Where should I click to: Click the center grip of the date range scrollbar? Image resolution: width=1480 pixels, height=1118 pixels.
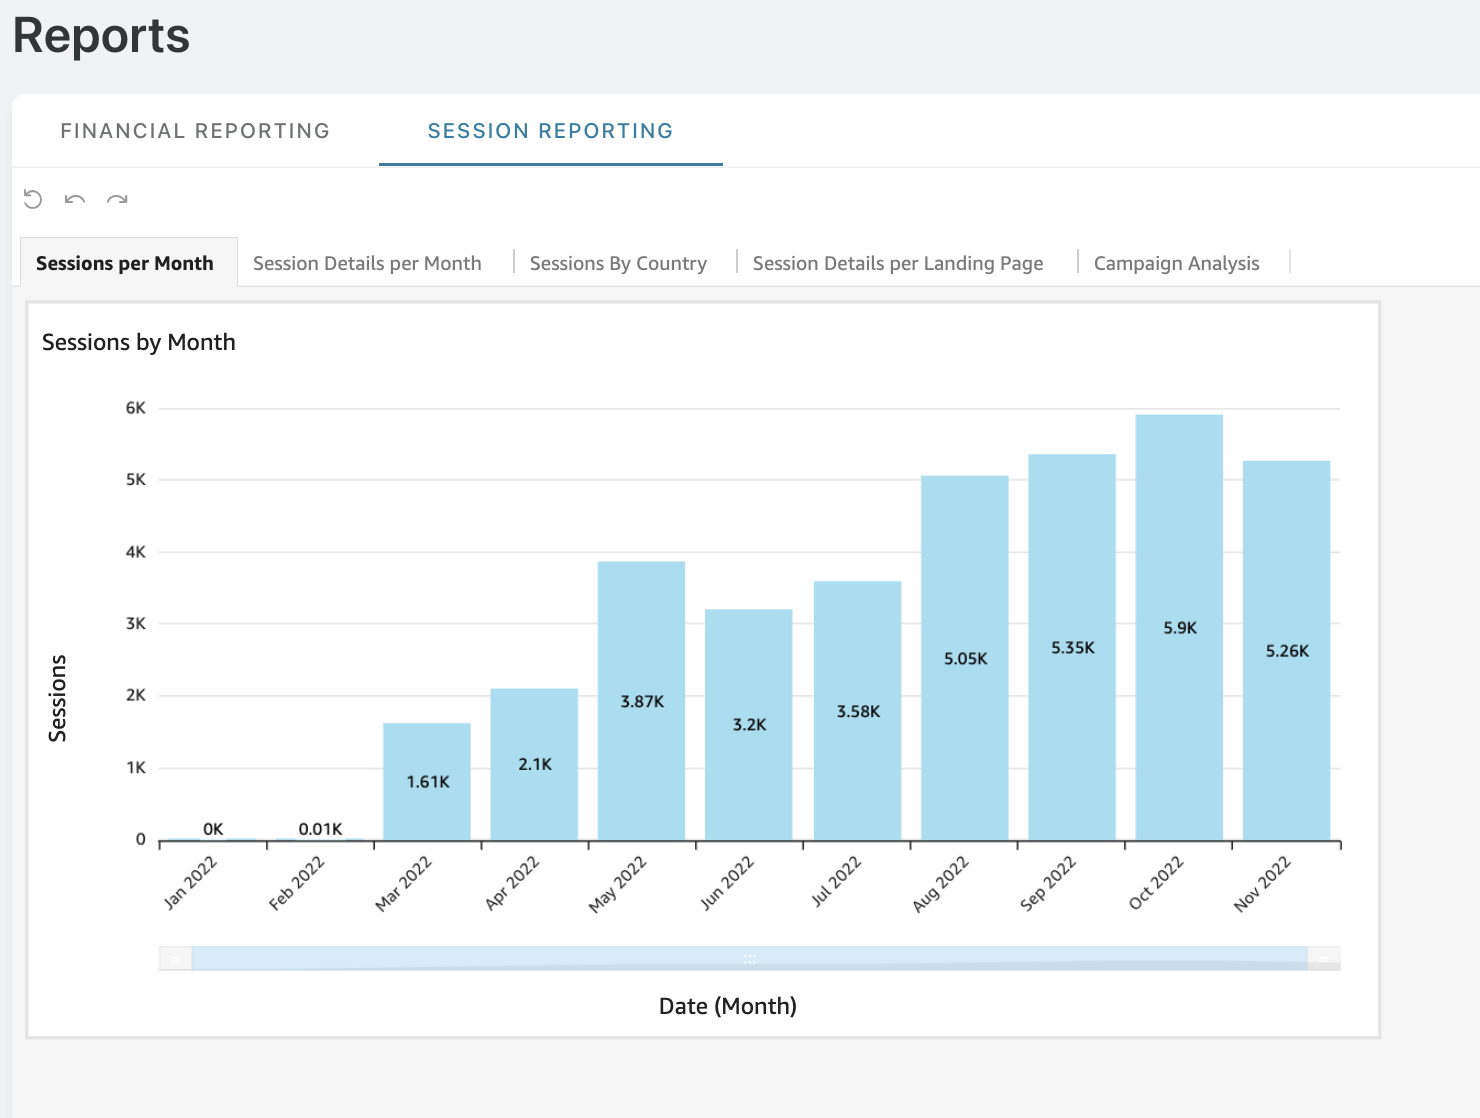pos(750,958)
